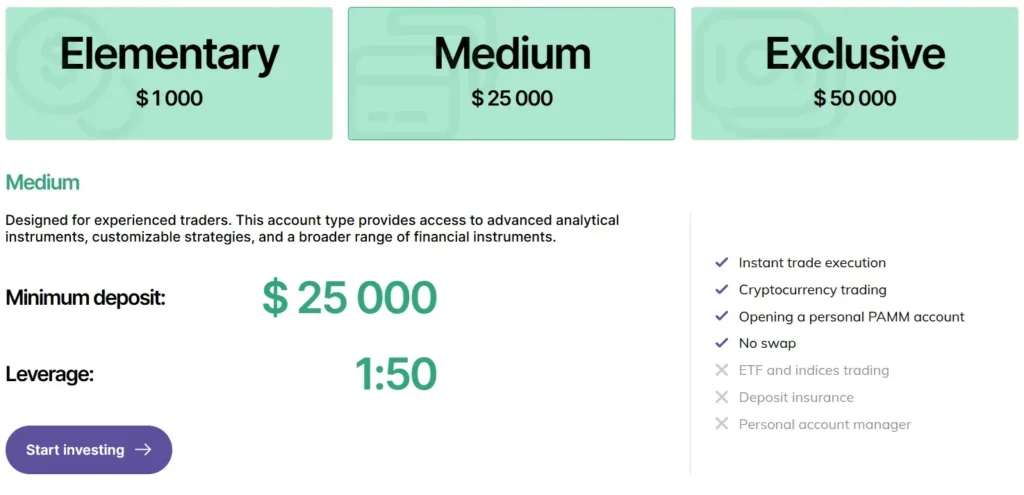Viewport: 1024px width, 495px height.
Task: Click the arrow icon in Start investing
Action: pos(143,450)
